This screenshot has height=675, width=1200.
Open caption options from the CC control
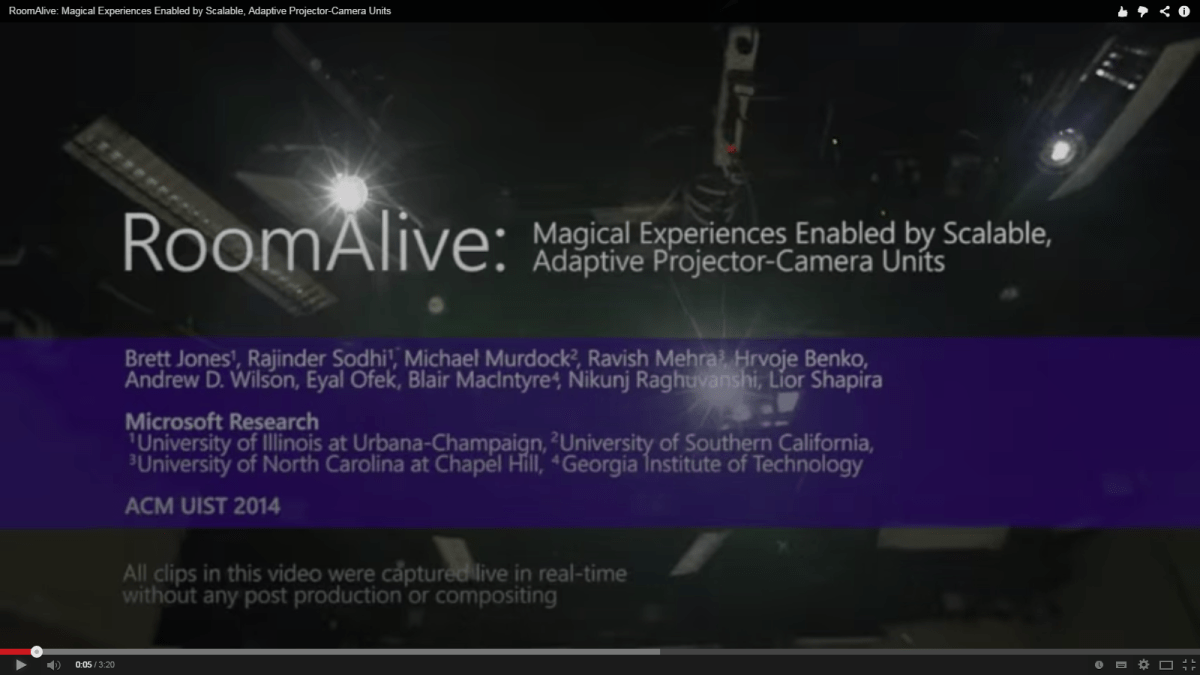tap(1121, 664)
